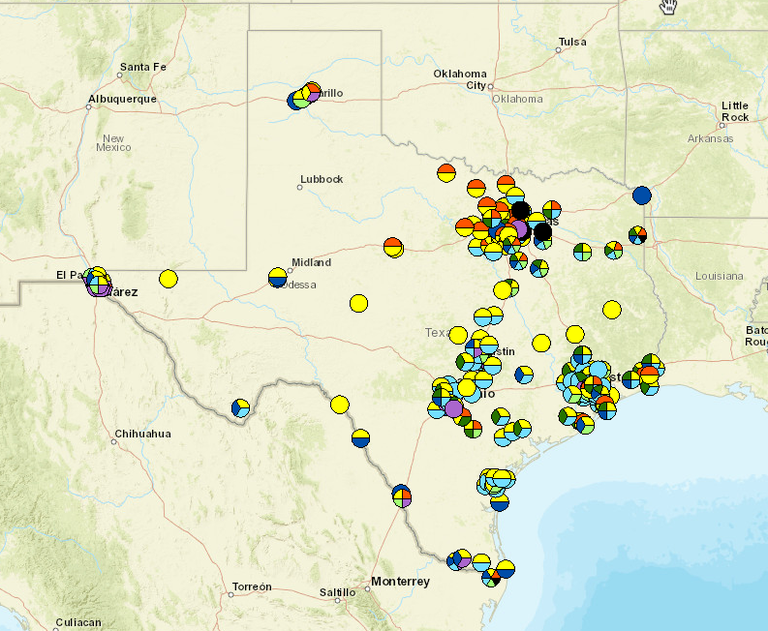Screen dimensions: 768x631
Task: Click the Albuquerque city label
Action: click(122, 99)
